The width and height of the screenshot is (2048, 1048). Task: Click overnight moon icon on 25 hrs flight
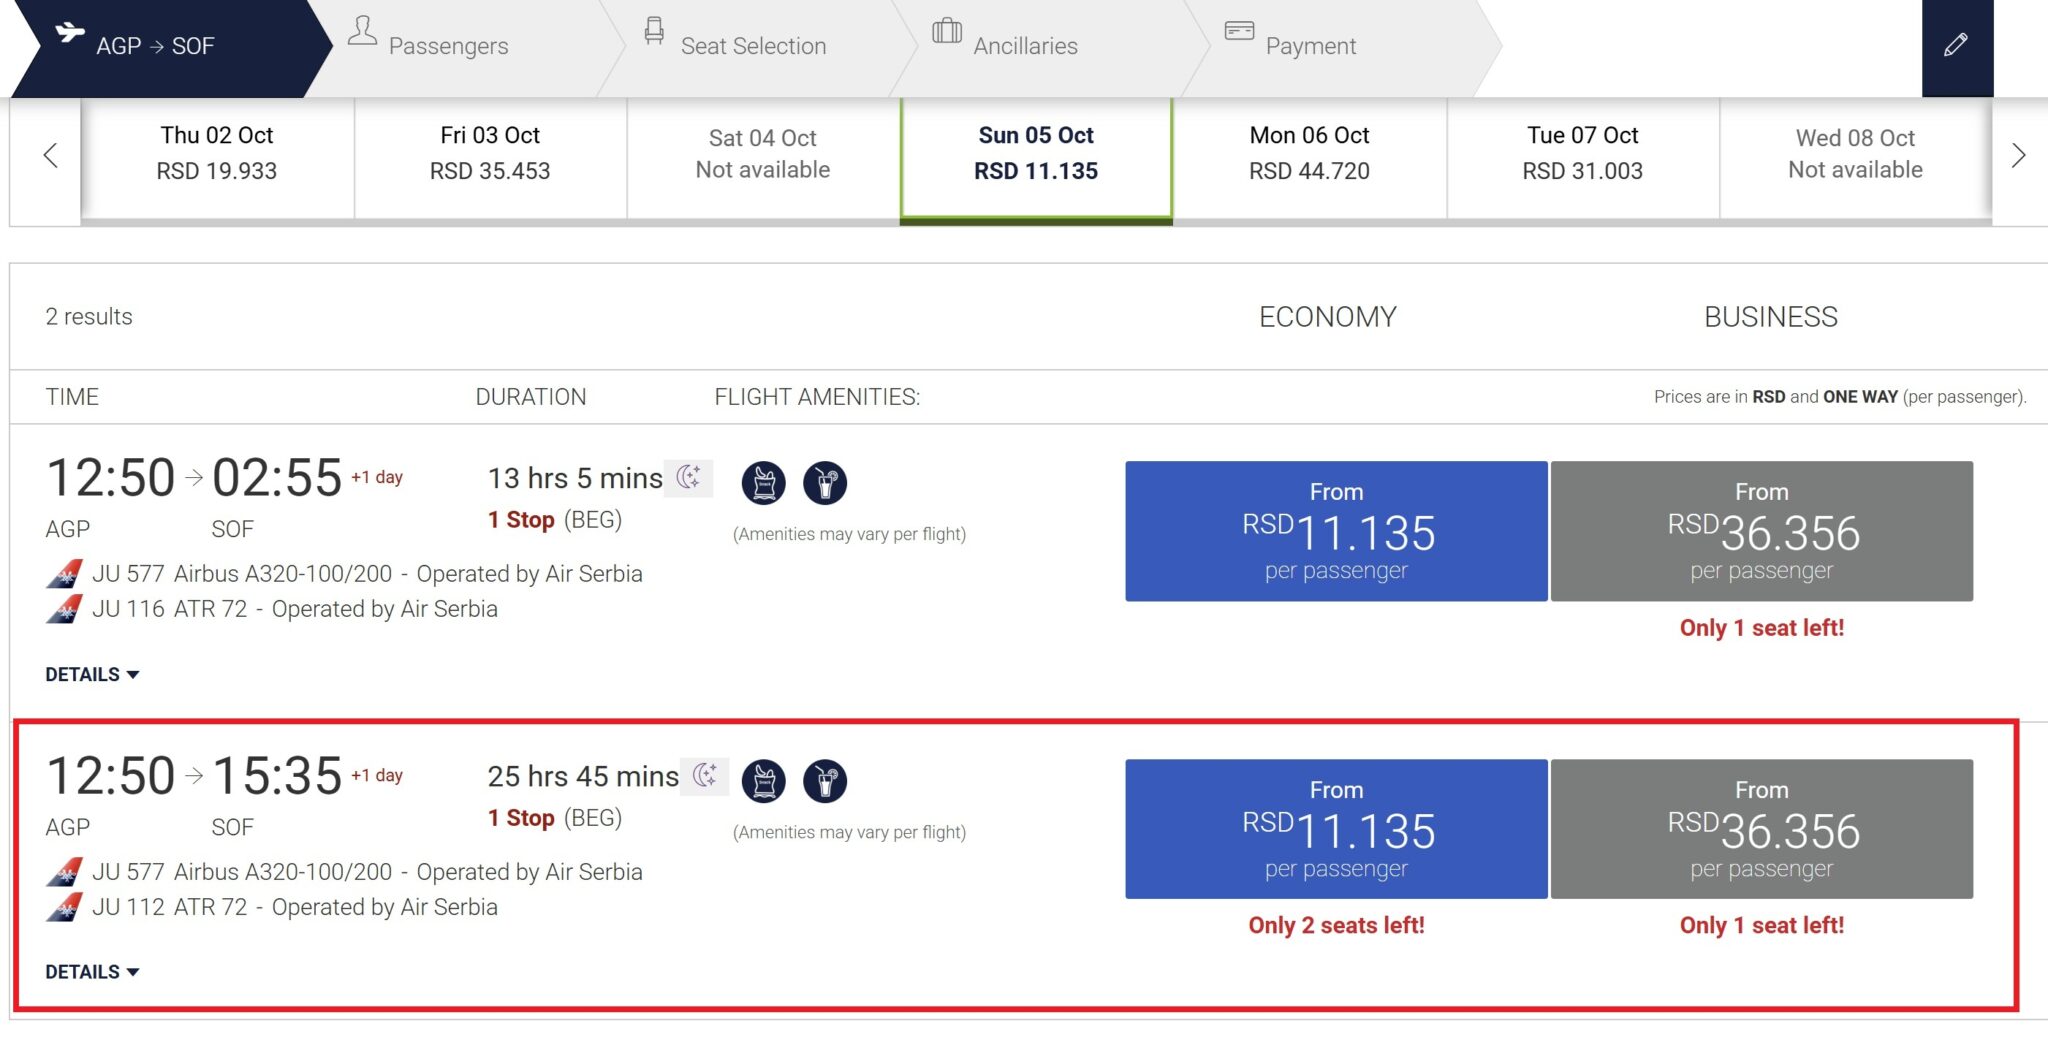(705, 775)
